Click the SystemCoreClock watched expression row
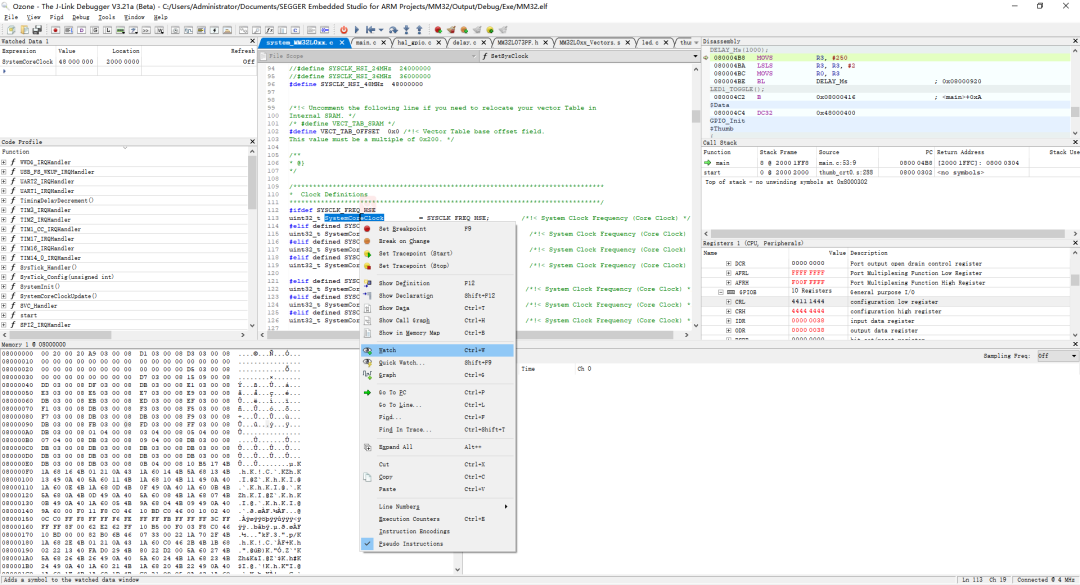The image size is (1080, 585). 128,61
